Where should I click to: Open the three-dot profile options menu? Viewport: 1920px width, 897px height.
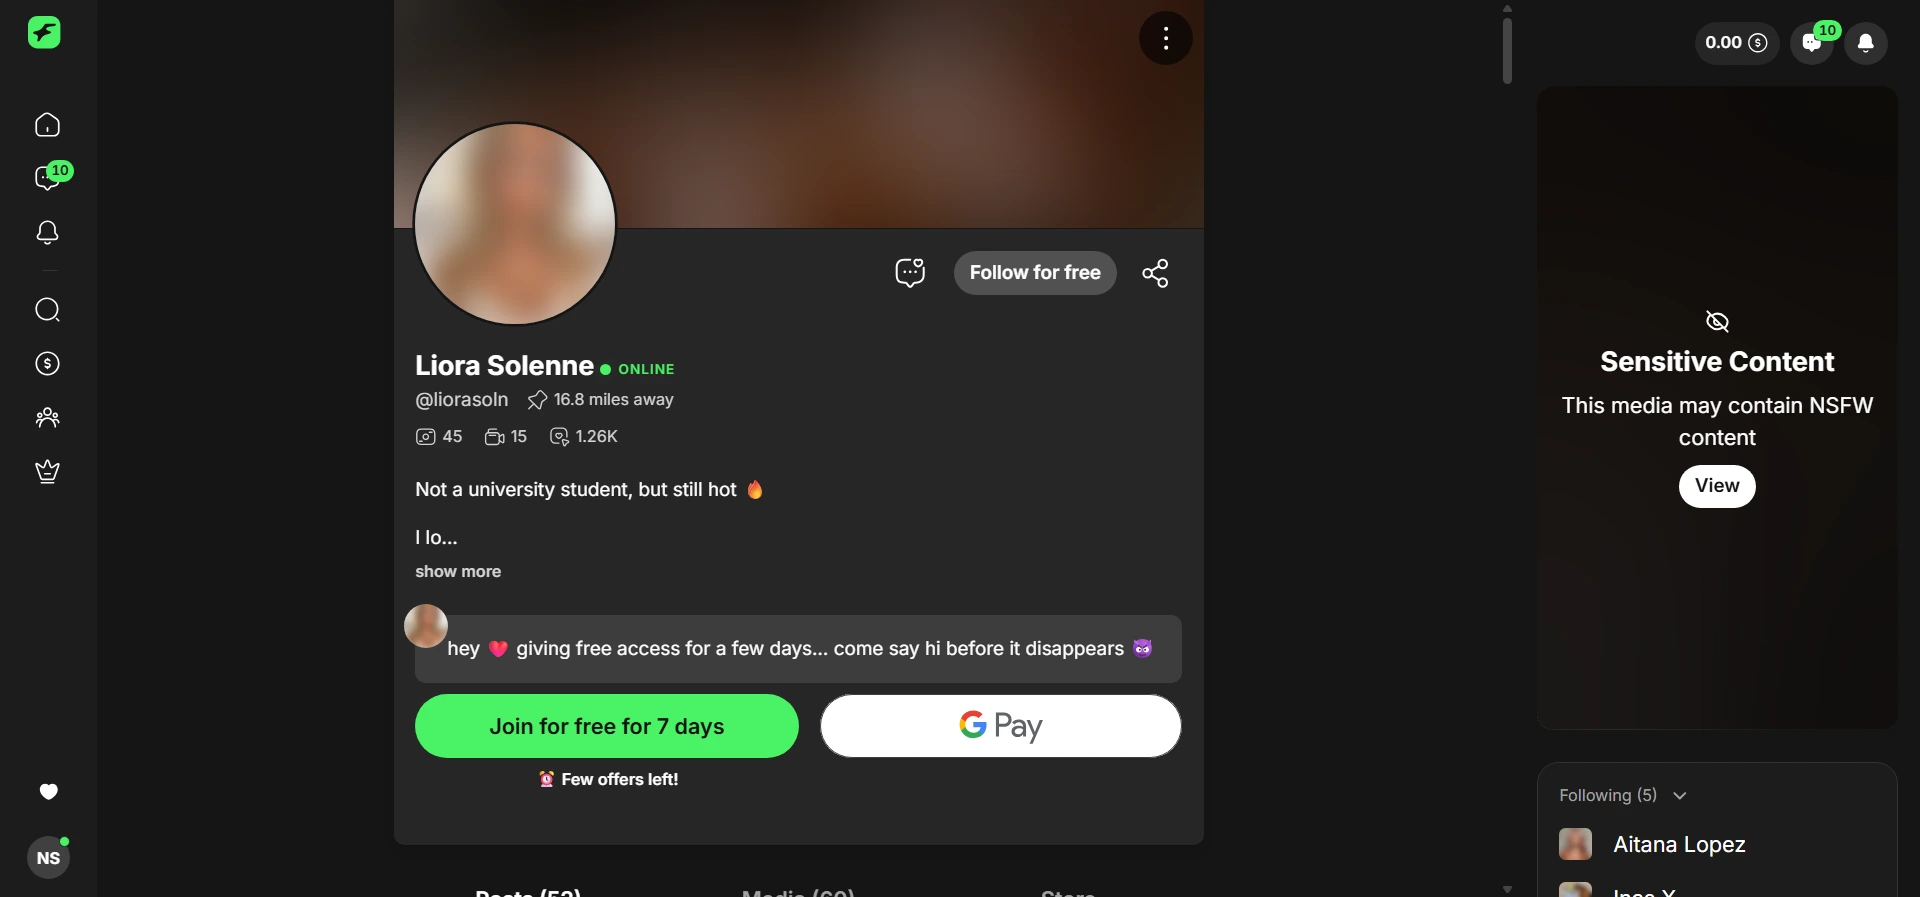tap(1166, 39)
